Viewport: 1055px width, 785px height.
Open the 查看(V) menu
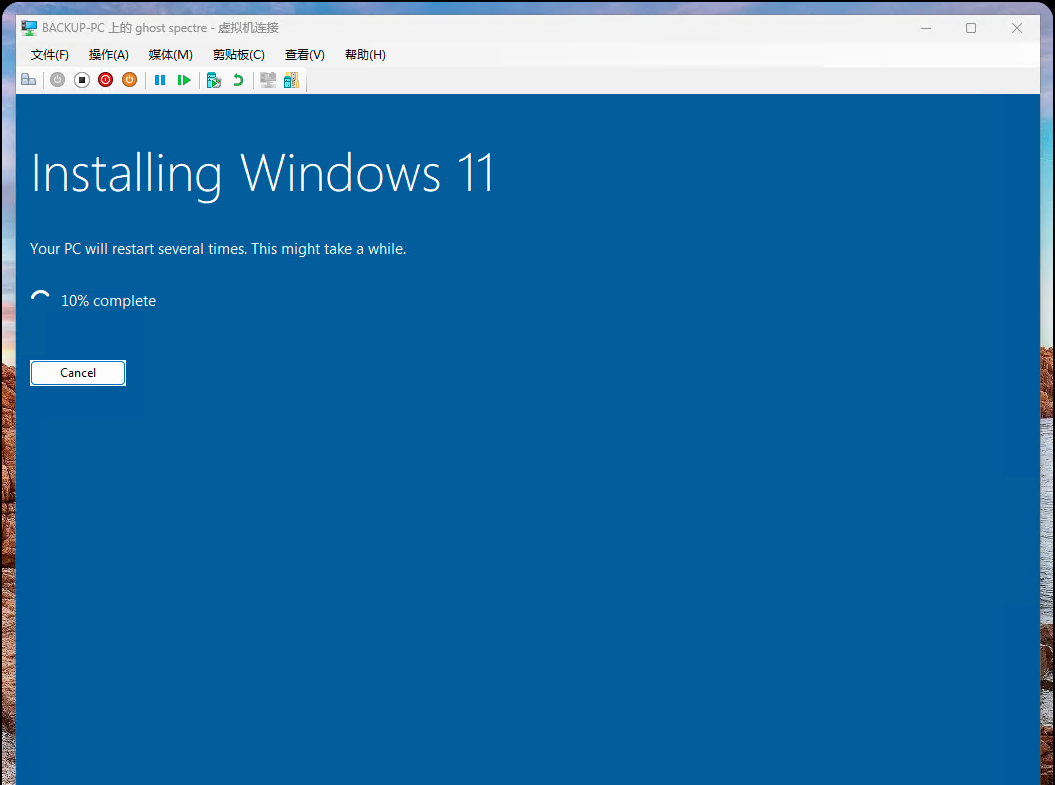coord(305,54)
